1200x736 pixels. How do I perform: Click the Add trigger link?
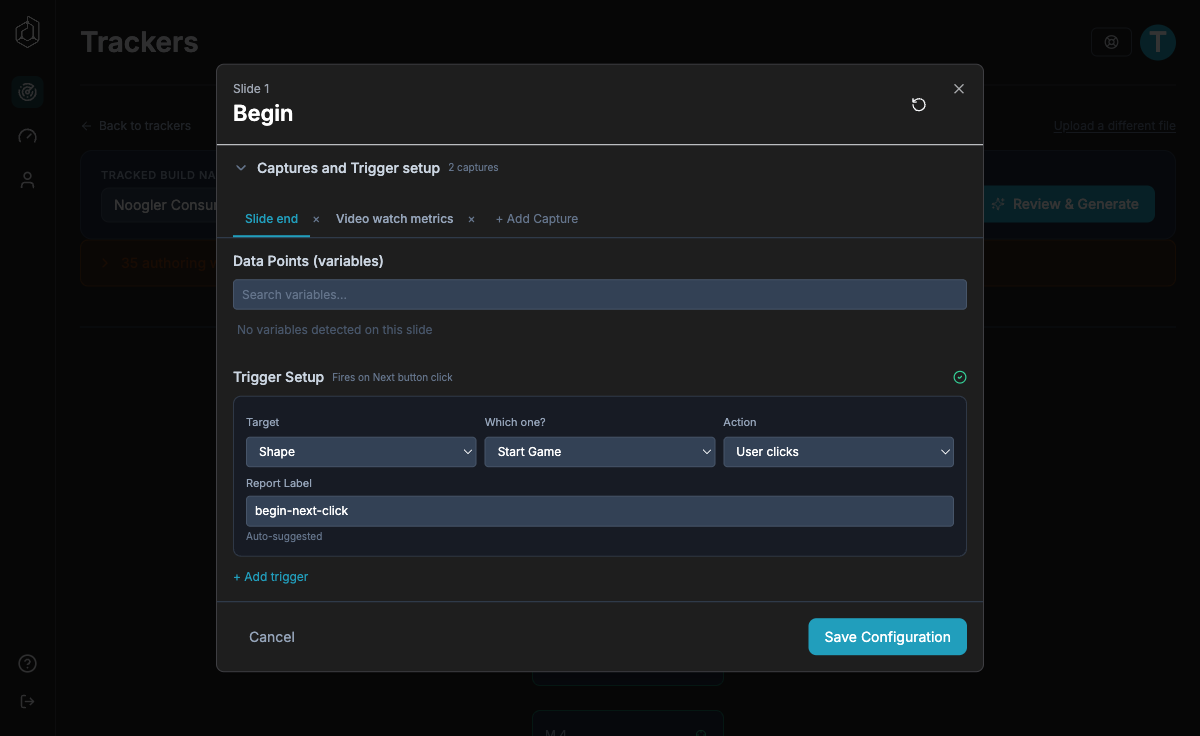(x=271, y=577)
